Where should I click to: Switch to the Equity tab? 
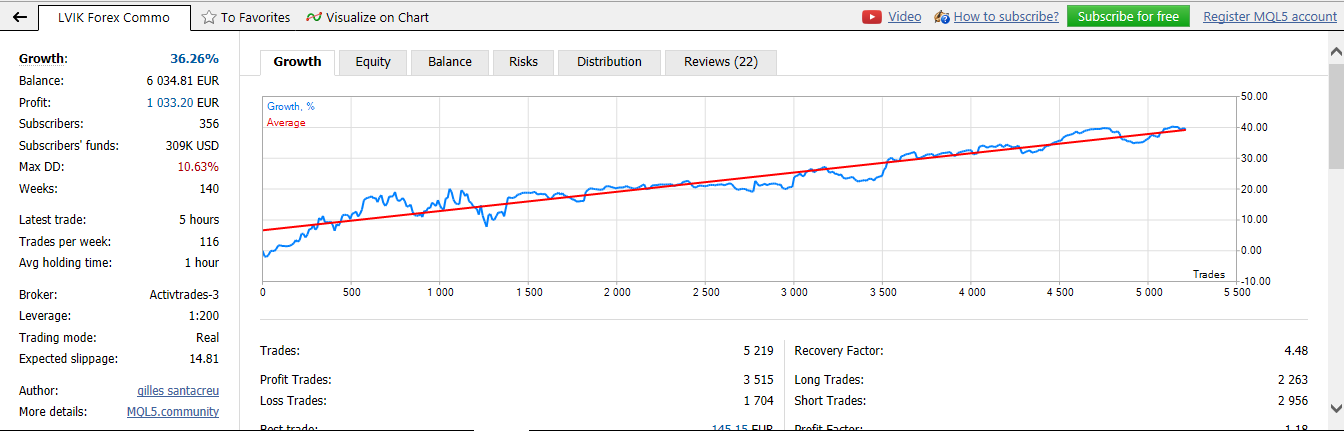[x=372, y=62]
